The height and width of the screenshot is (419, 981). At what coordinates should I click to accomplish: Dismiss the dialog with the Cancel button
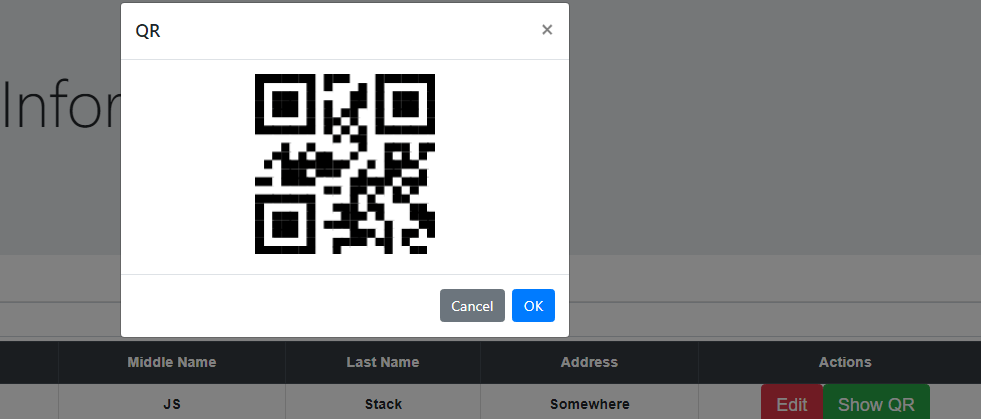[472, 306]
